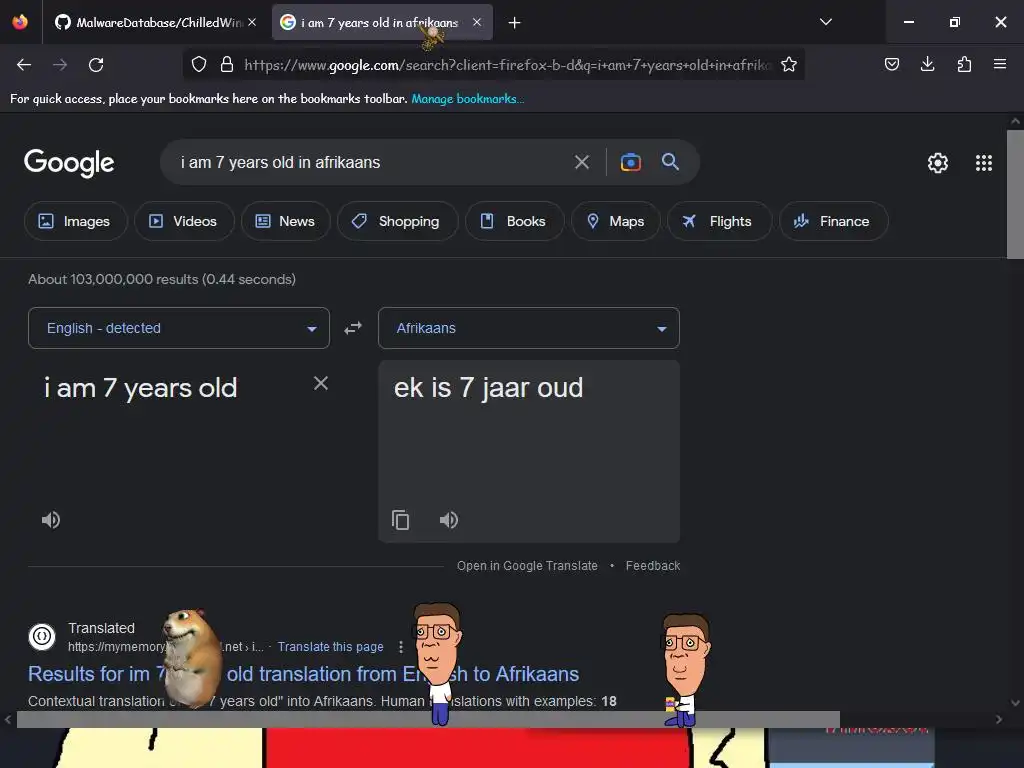Open the Google apps grid
The width and height of the screenshot is (1024, 768).
[x=984, y=163]
